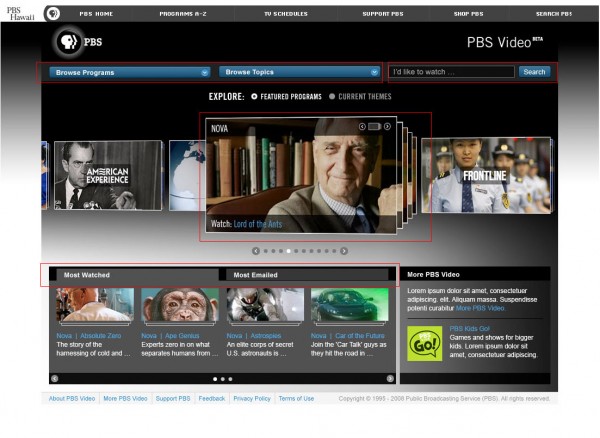Click the PBS Kids Go! green logo
This screenshot has height=438, width=600.
click(x=425, y=344)
